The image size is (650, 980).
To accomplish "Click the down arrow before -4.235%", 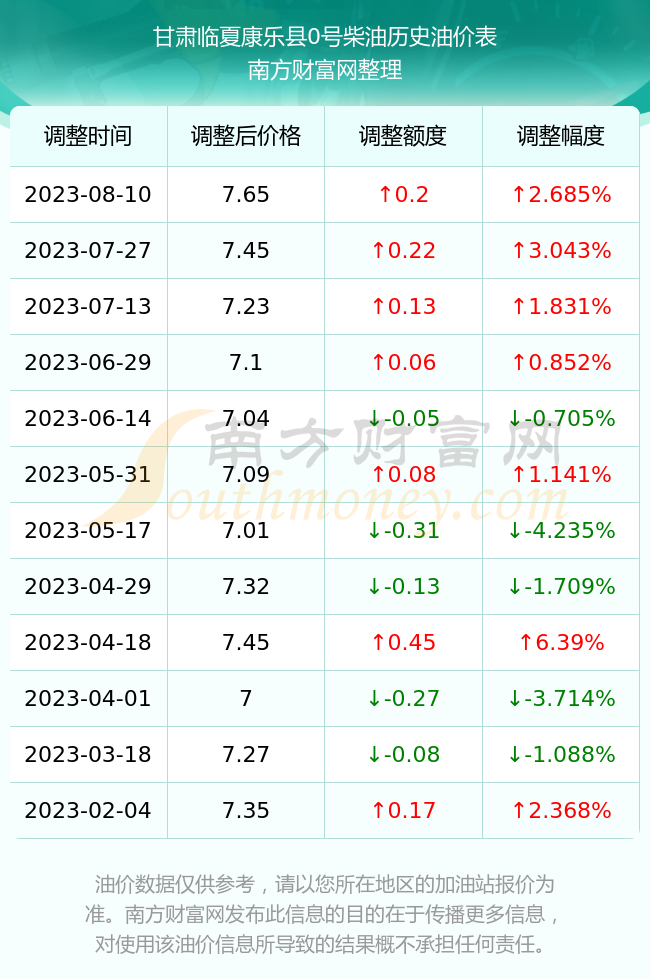I will [515, 531].
